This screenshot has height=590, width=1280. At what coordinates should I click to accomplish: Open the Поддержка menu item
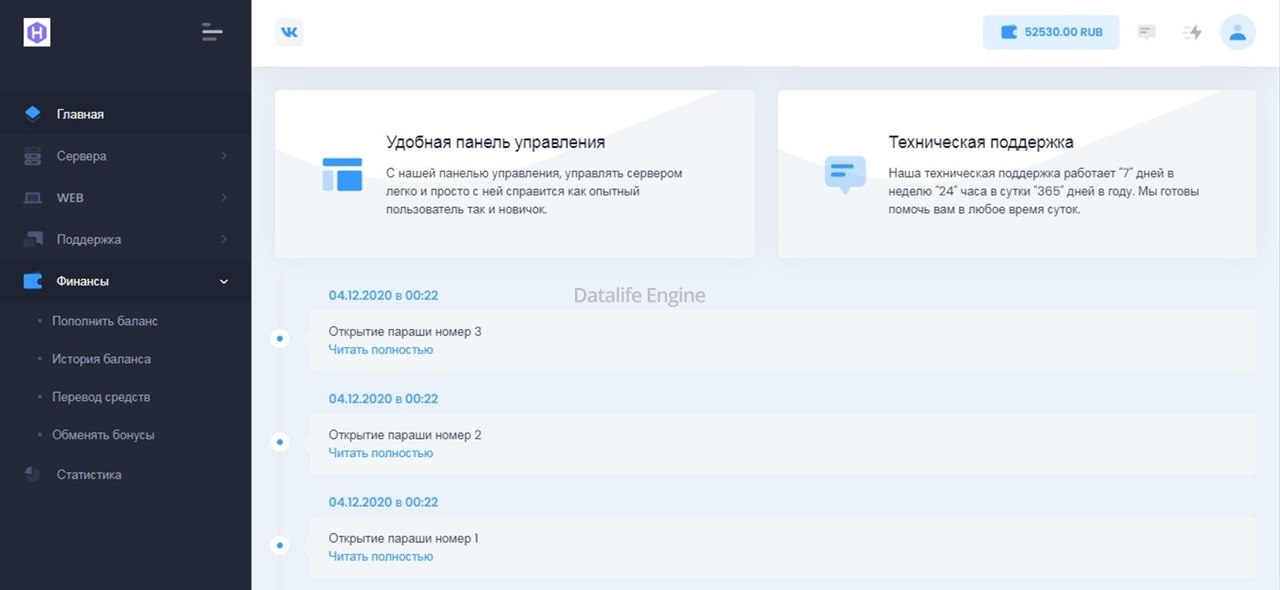click(x=125, y=239)
